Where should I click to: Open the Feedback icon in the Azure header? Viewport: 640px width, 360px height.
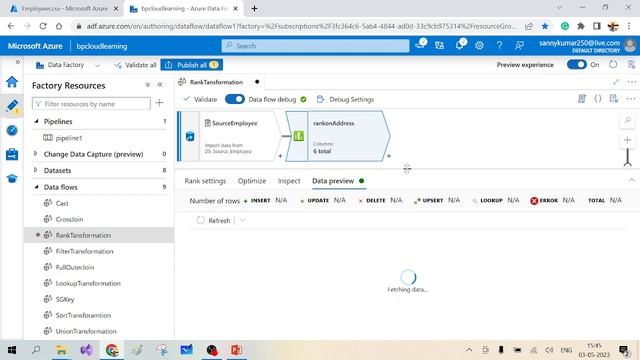tap(519, 45)
